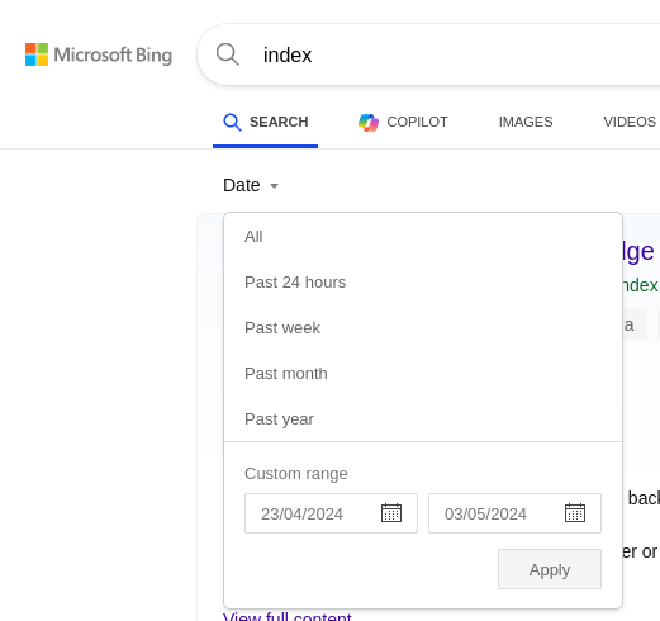Switch to the IMAGES tab

click(x=525, y=122)
